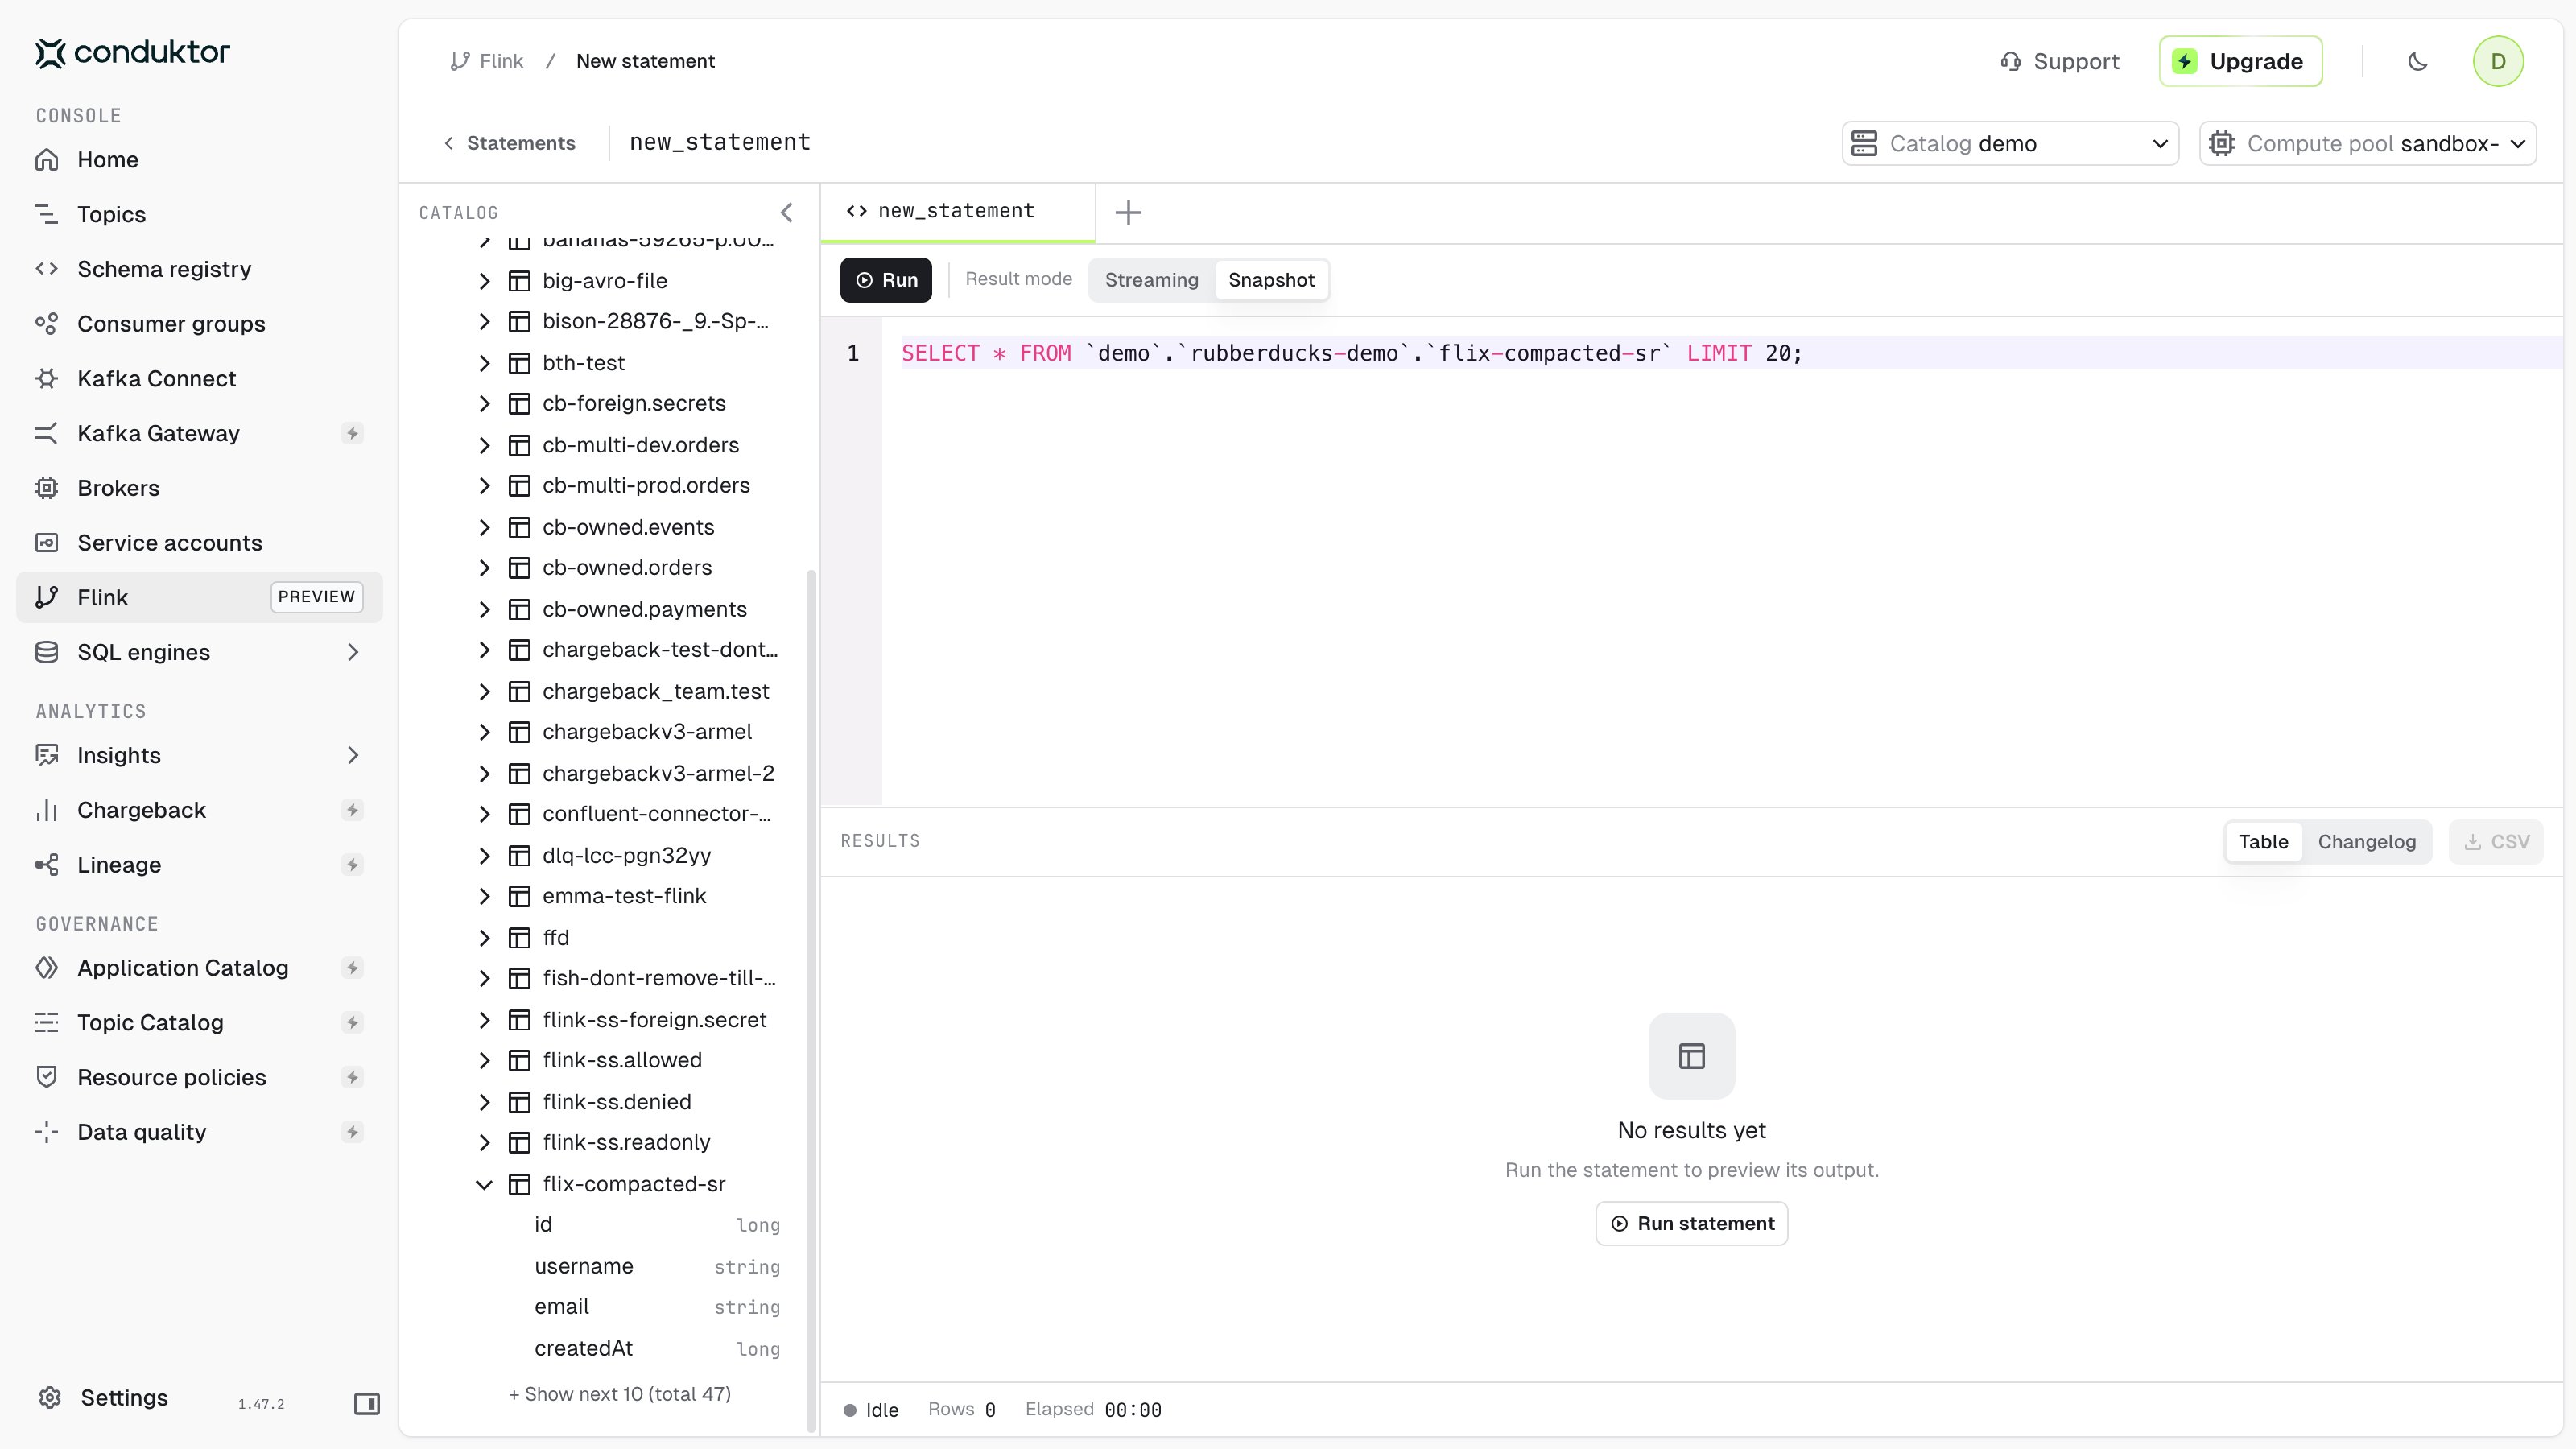Open Home from the sidebar
The width and height of the screenshot is (2576, 1449).
coord(199,160)
